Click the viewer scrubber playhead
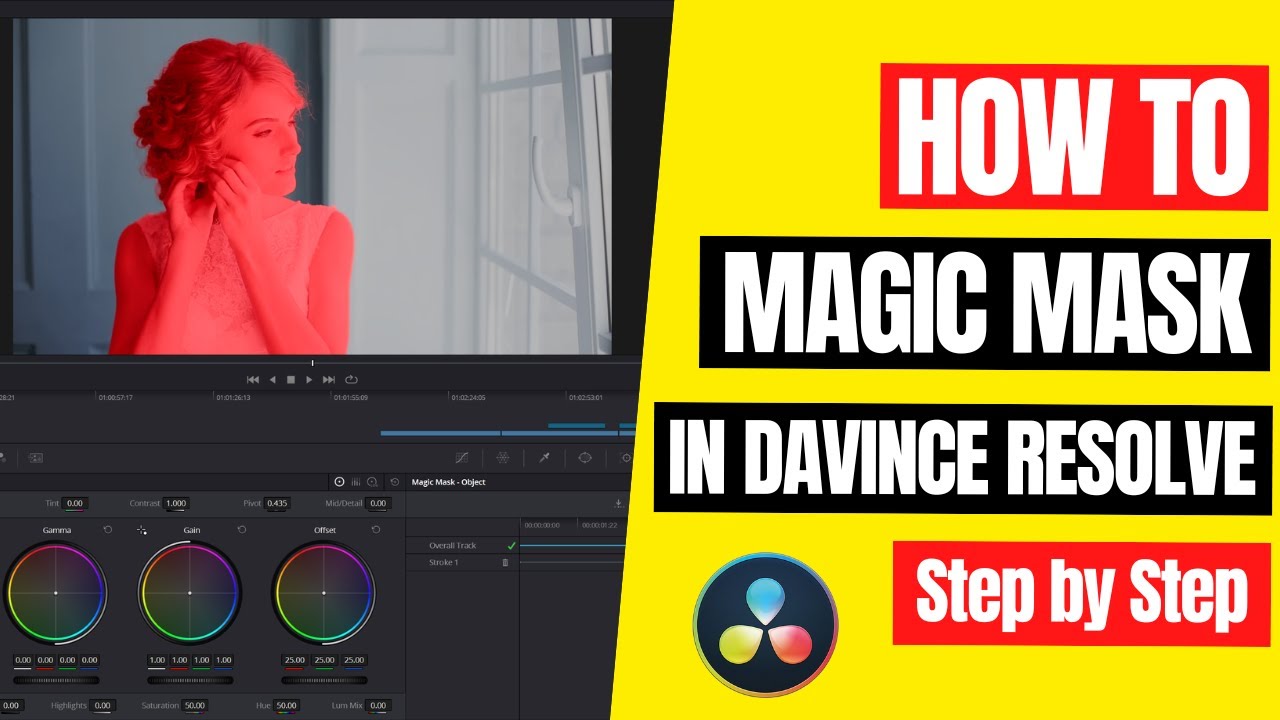Image resolution: width=1280 pixels, height=720 pixels. (312, 362)
